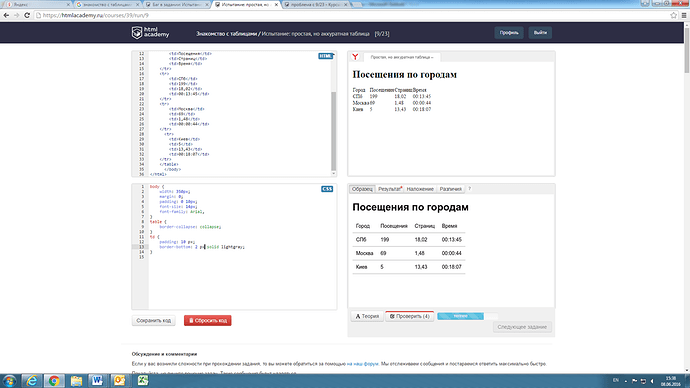Click the HTML badge in the editor

326,56
